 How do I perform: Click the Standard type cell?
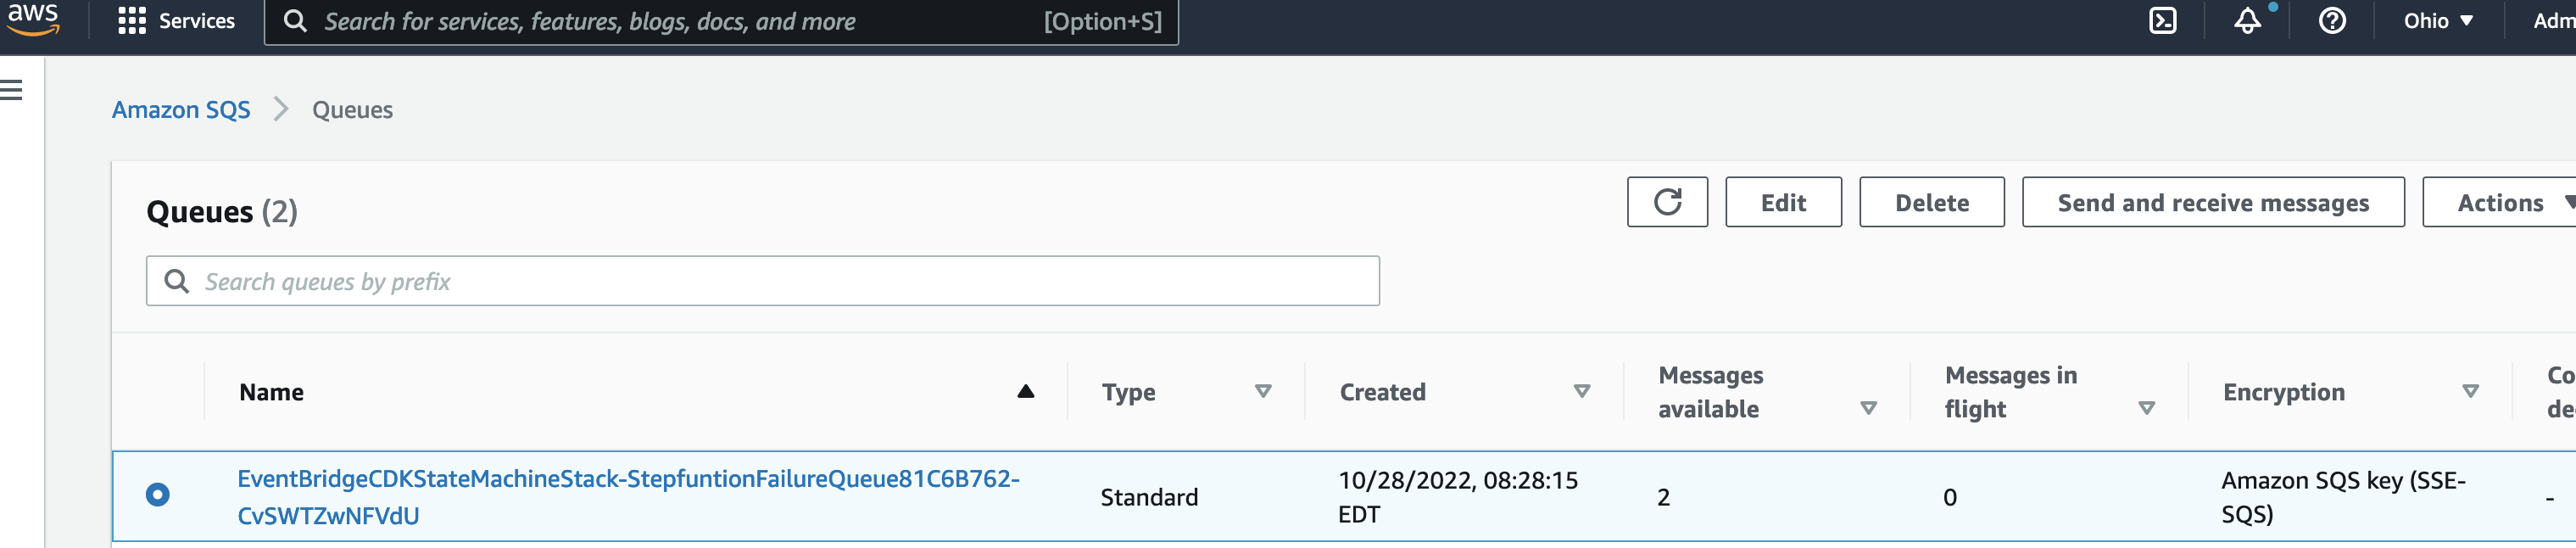(1149, 497)
